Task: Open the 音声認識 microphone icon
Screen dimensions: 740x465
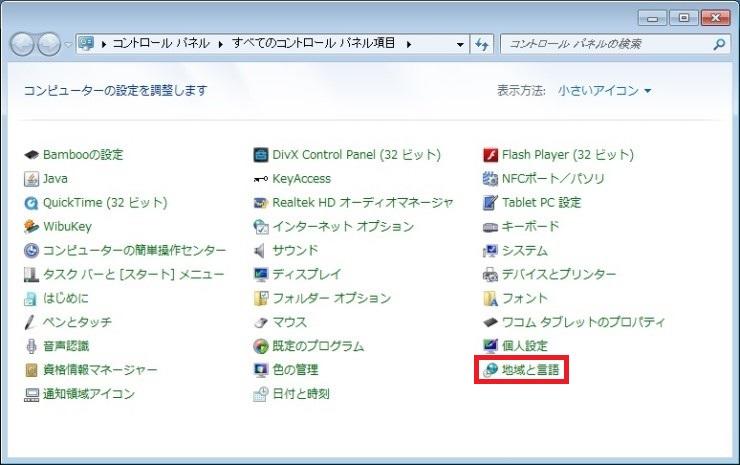Action: pos(31,346)
